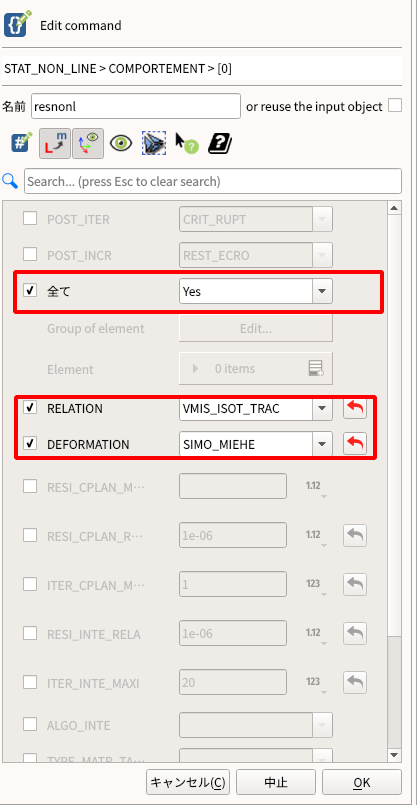
Task: Click the search keyword field
Action: click(x=213, y=181)
